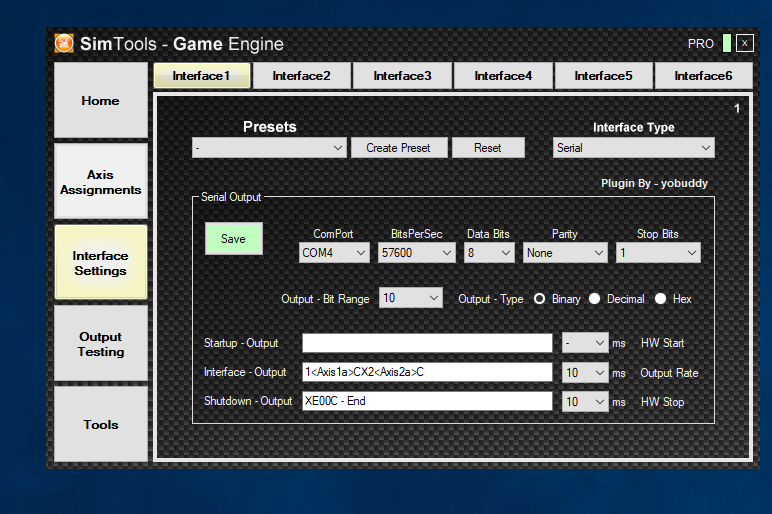772x514 pixels.
Task: Select the Decimal output type
Action: pyautogui.click(x=594, y=299)
